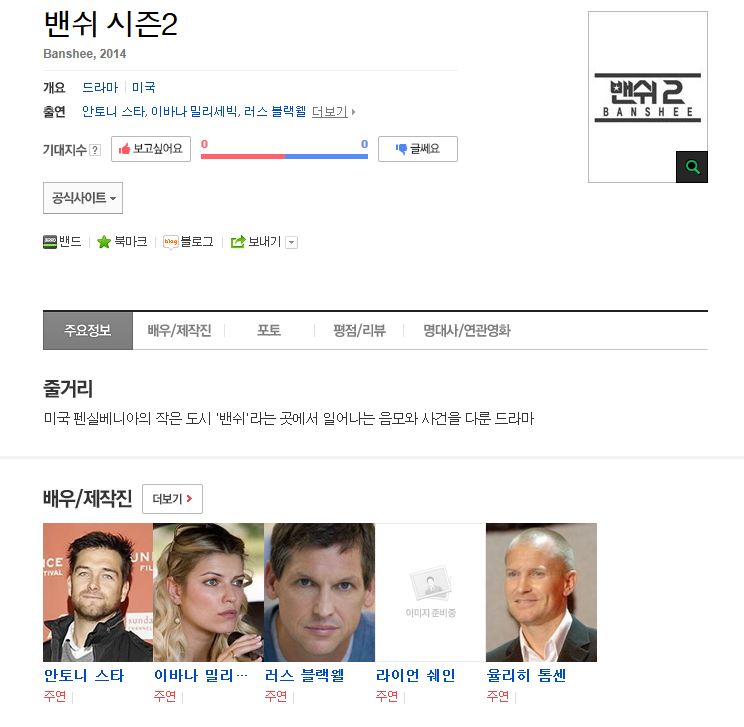This screenshot has height=727, width=744.
Task: Open the 명대사/연관영화 tab
Action: pyautogui.click(x=466, y=330)
